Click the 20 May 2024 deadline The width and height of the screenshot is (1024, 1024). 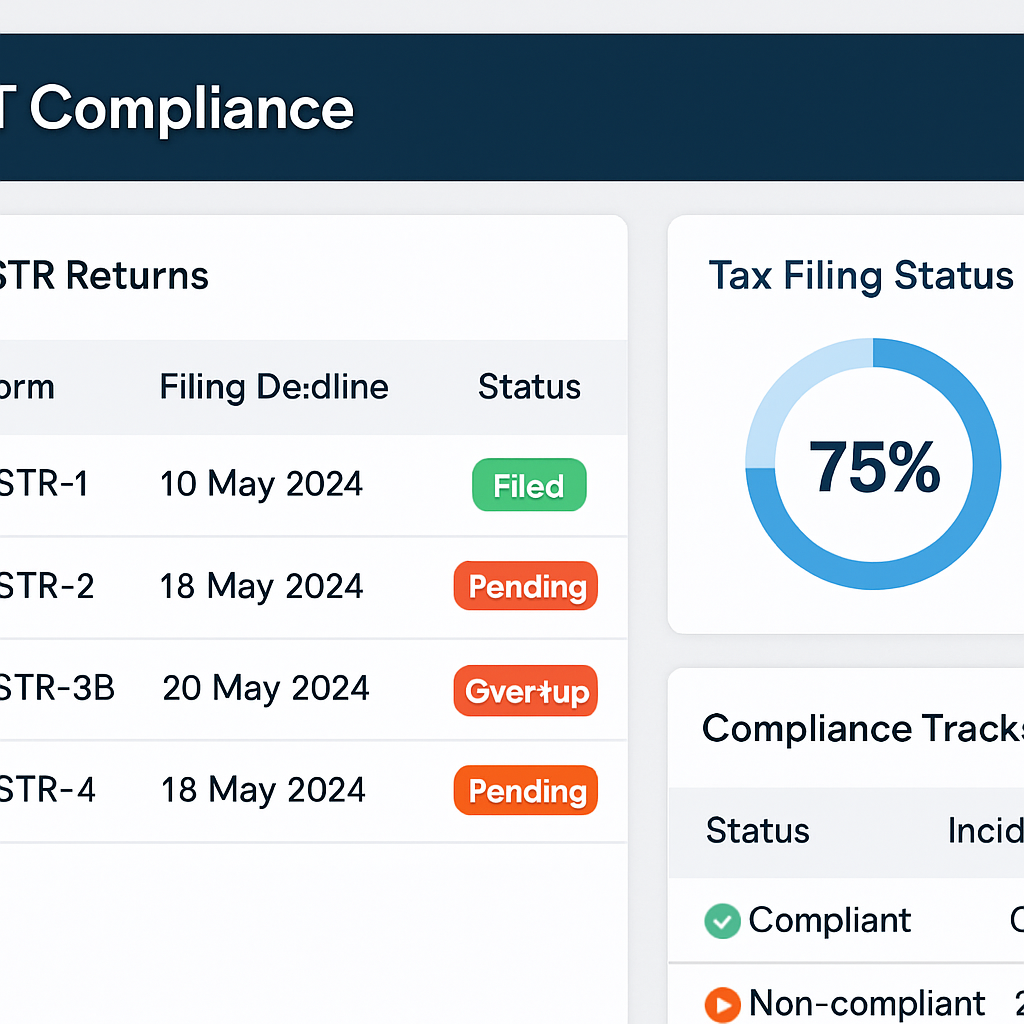pos(266,688)
